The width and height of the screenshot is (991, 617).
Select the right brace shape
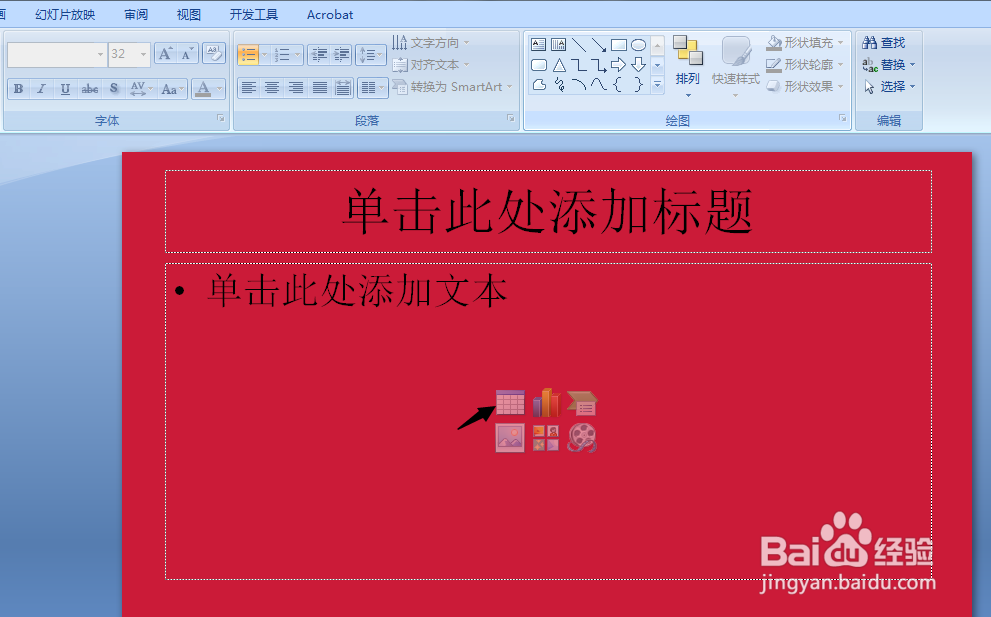[638, 84]
